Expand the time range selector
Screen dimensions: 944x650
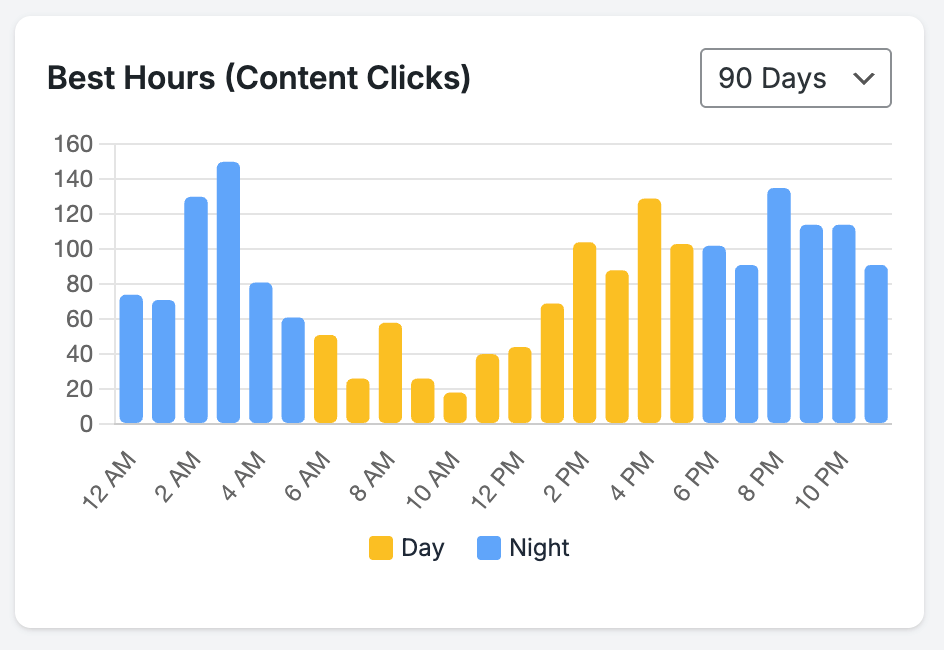tap(795, 78)
